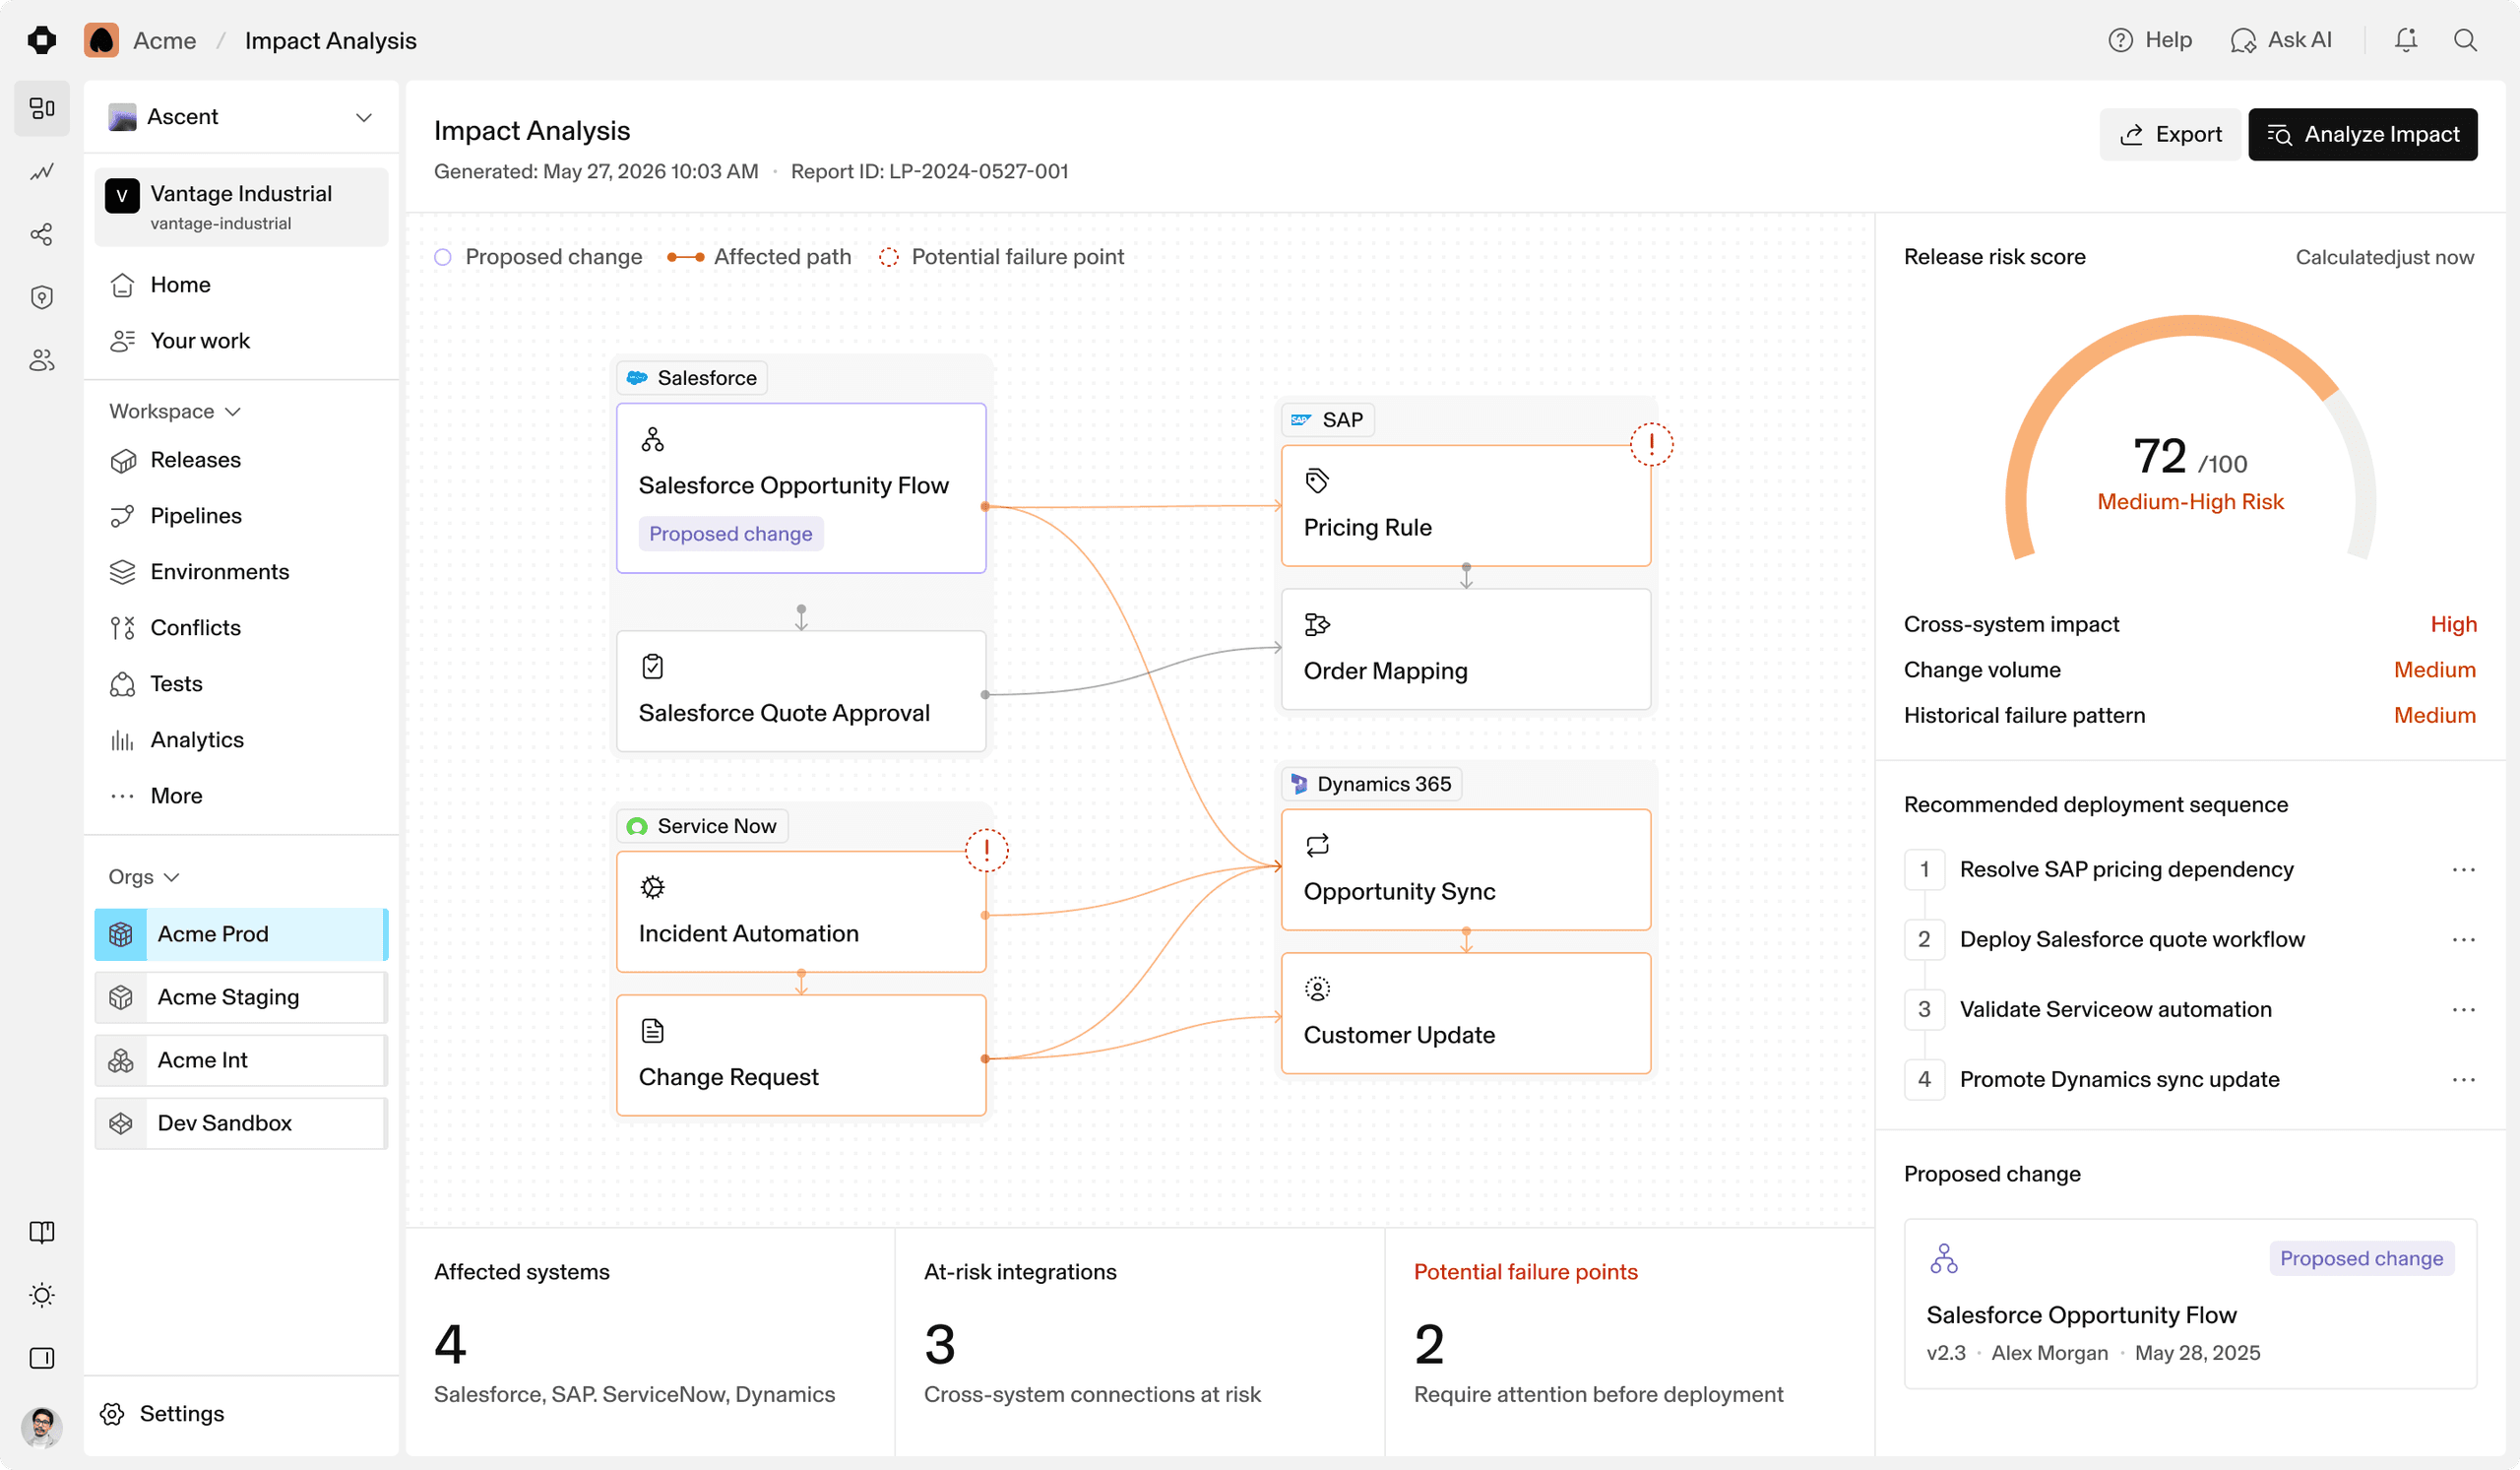Click the Salesforce Opportunity Flow node
Viewport: 2520px width, 1470px height.
801,488
